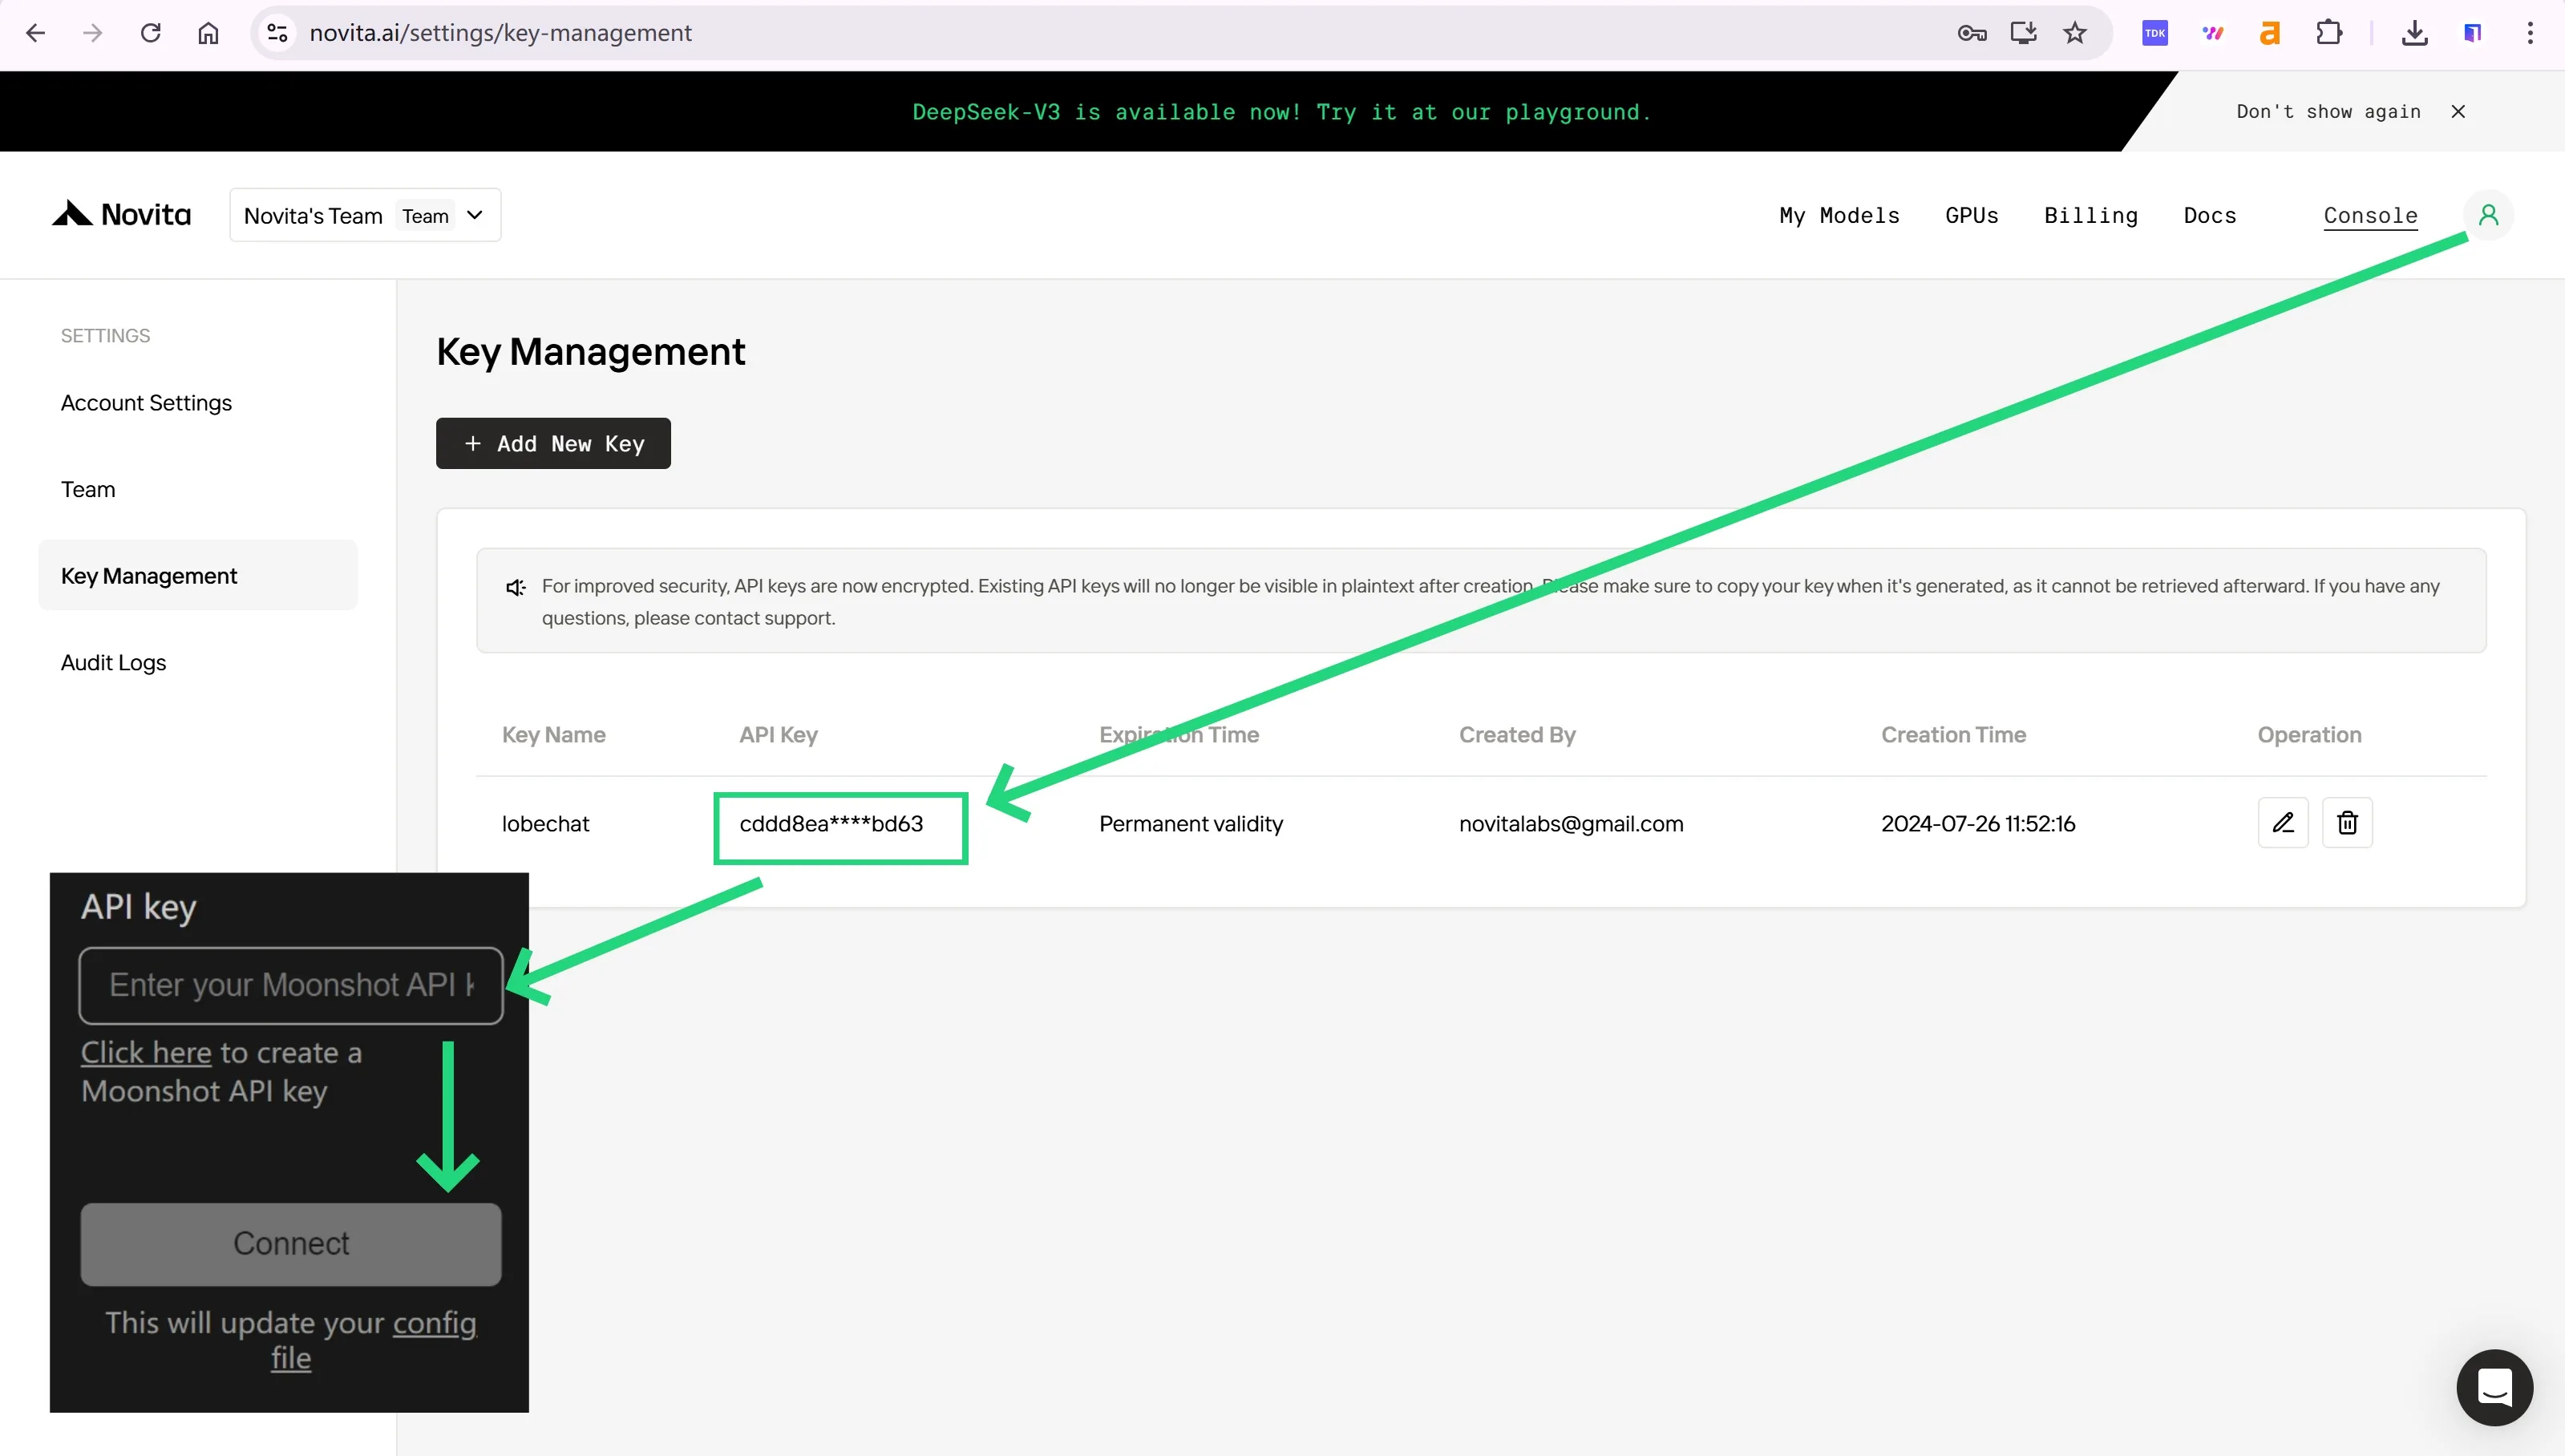The height and width of the screenshot is (1456, 2565).
Task: Open the browser downloads icon
Action: coord(2414,33)
